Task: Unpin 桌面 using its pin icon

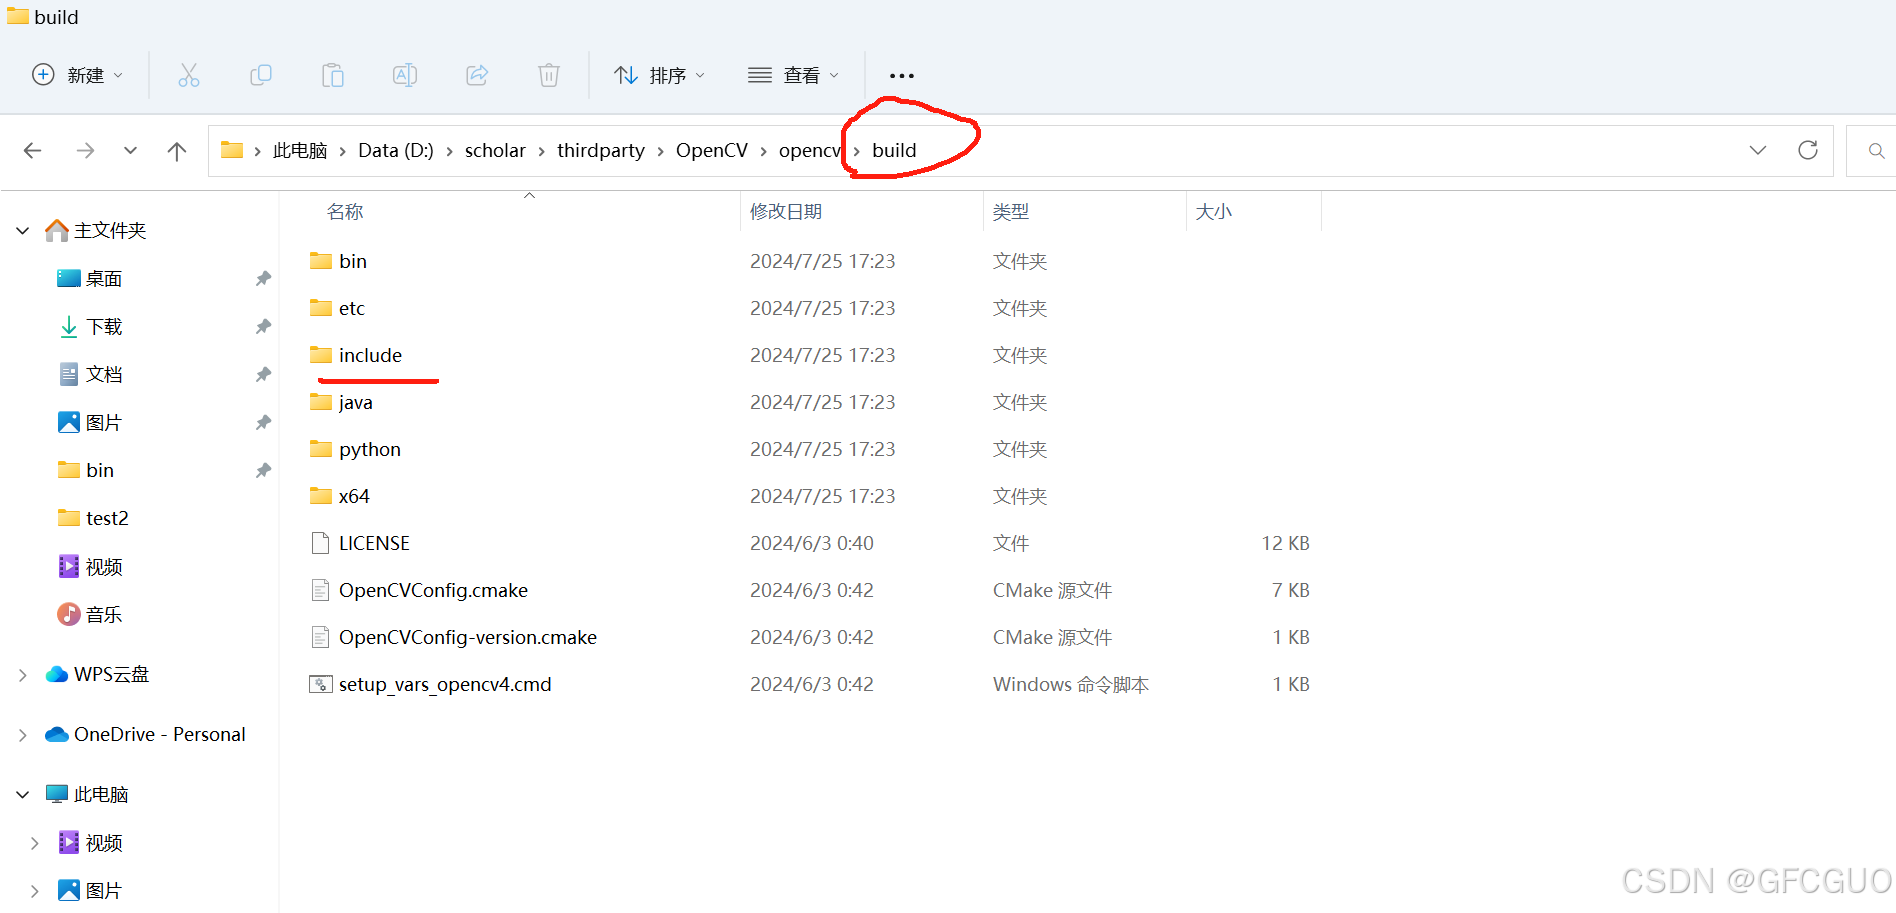Action: click(263, 279)
